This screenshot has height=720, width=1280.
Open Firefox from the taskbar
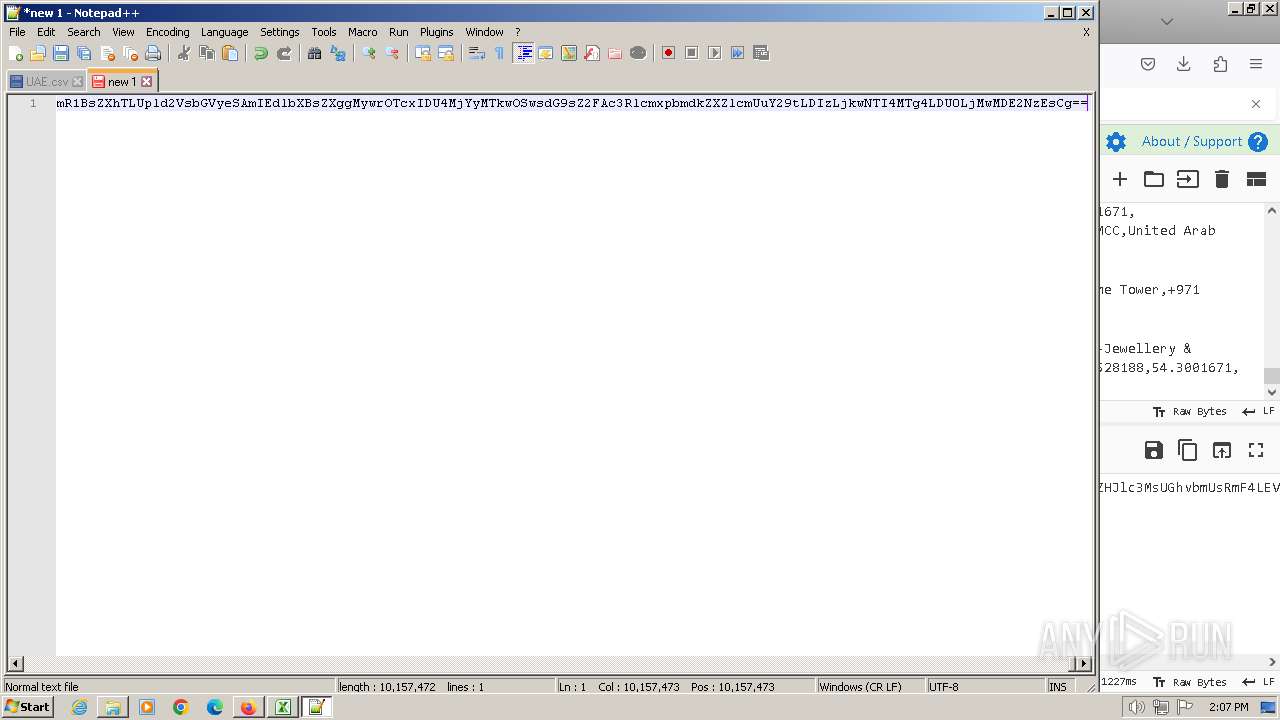(x=248, y=707)
